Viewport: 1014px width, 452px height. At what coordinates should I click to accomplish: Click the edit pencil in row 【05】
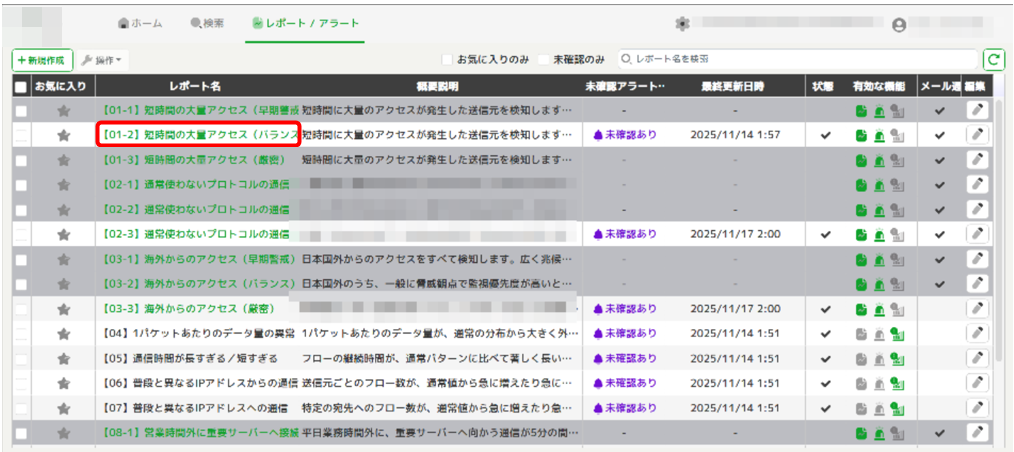[977, 358]
